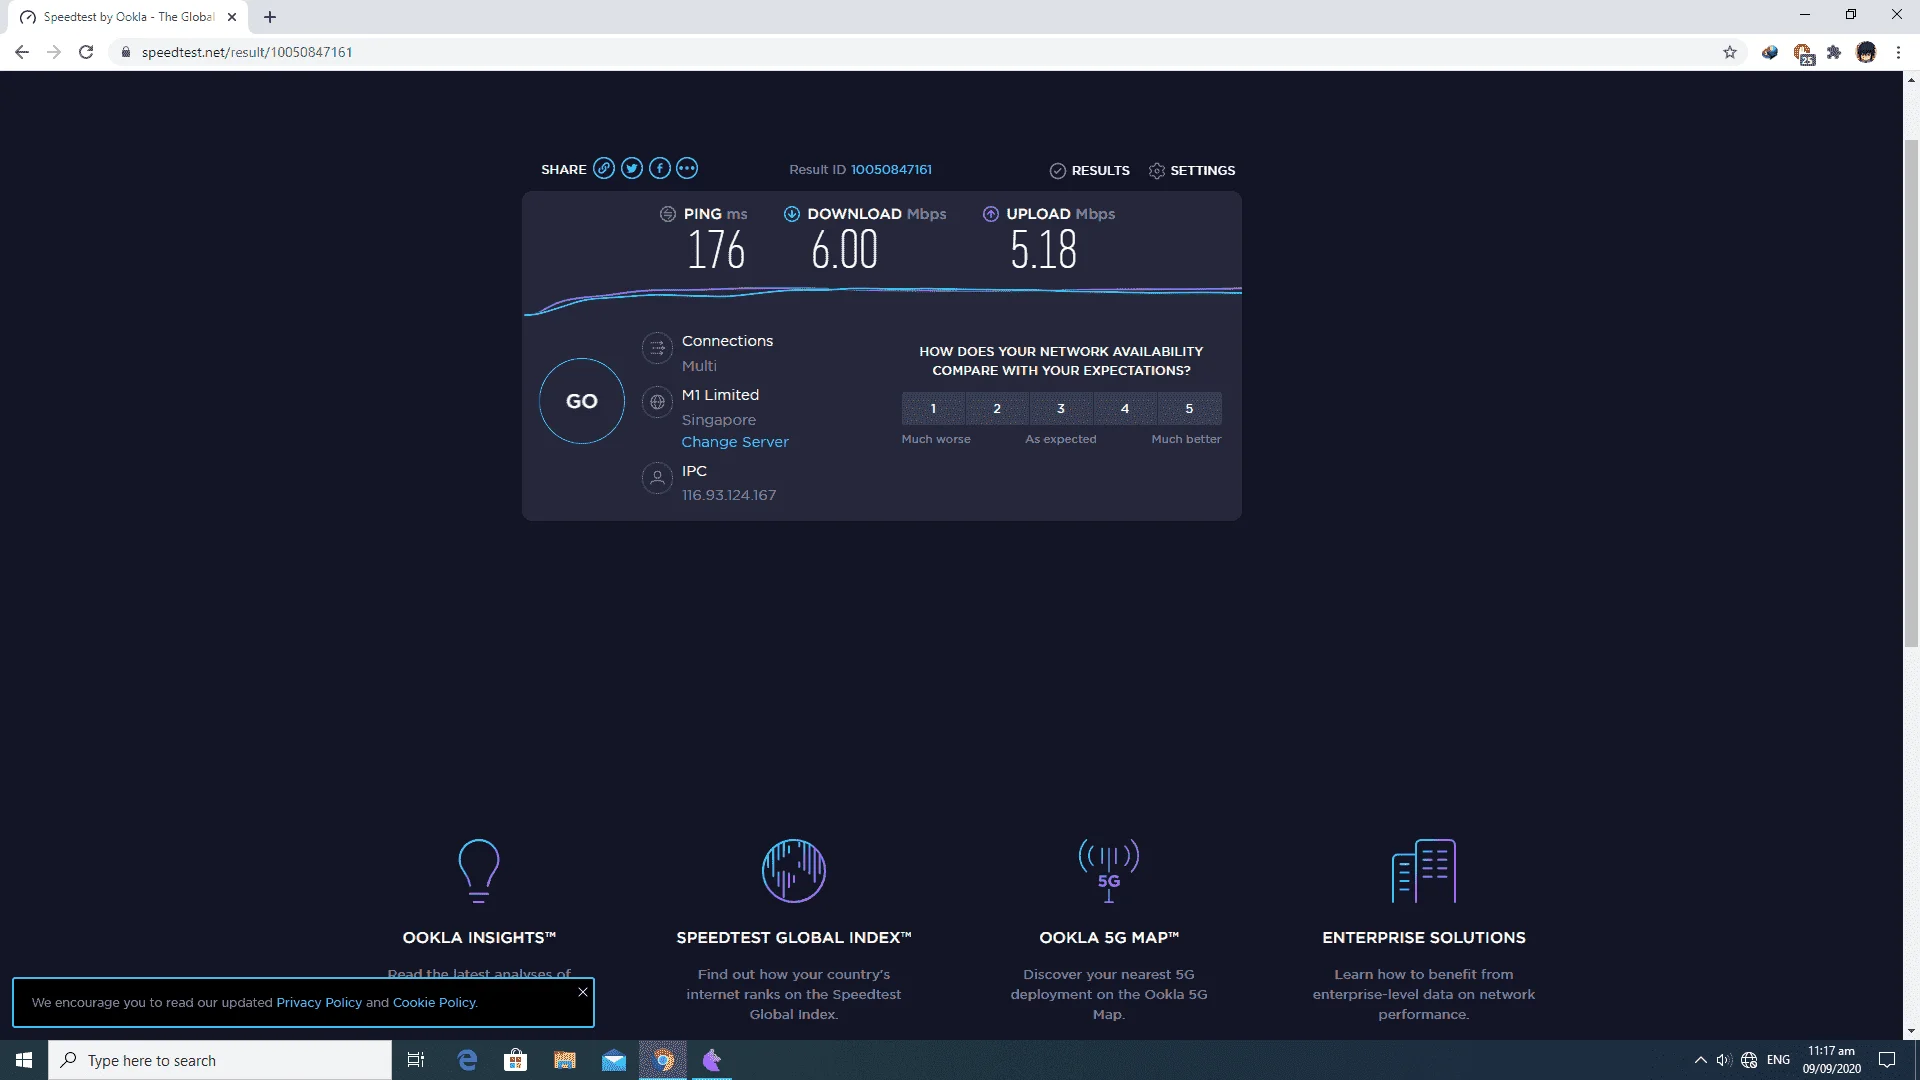Open Microsoft Store from taskbar
The width and height of the screenshot is (1920, 1080).
516,1060
